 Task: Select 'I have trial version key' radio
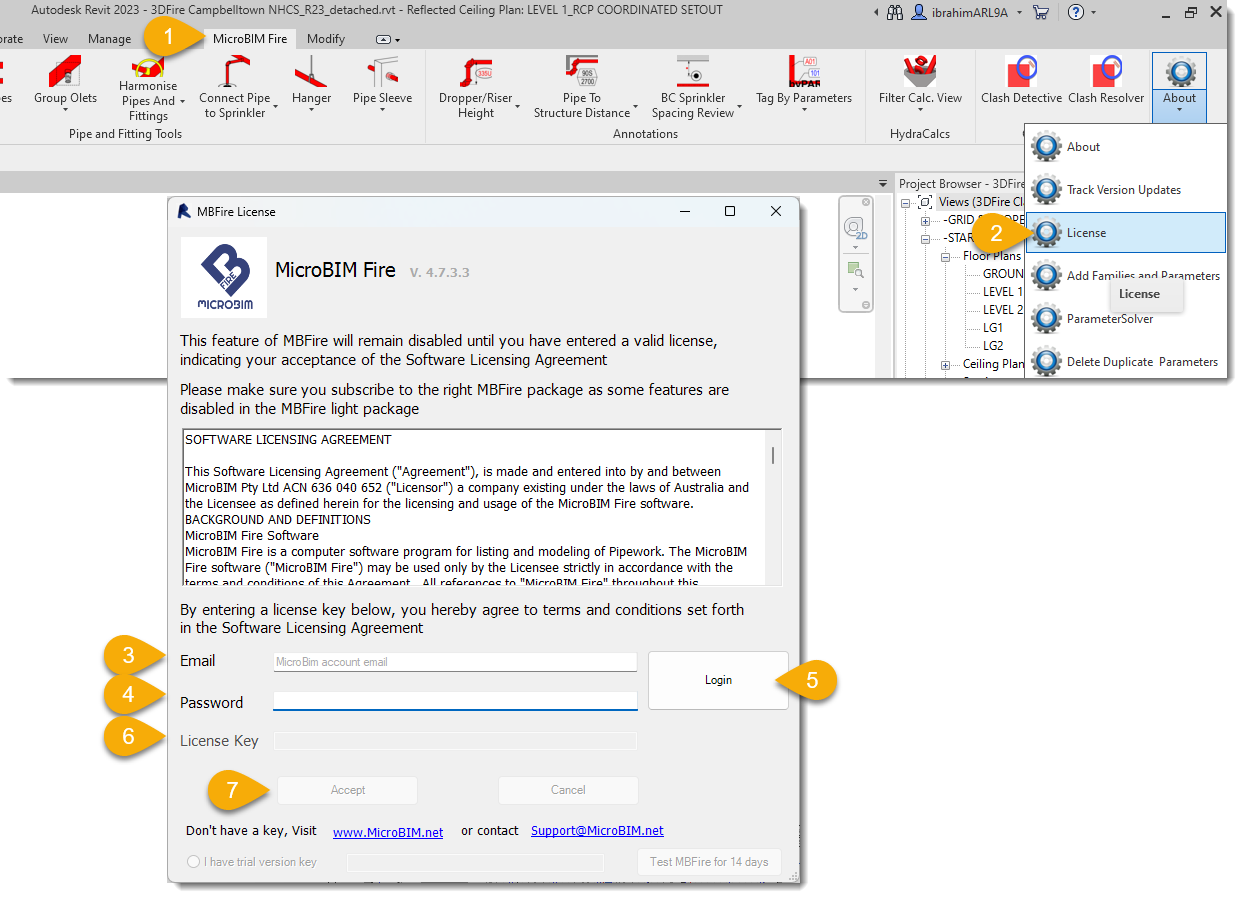(194, 861)
